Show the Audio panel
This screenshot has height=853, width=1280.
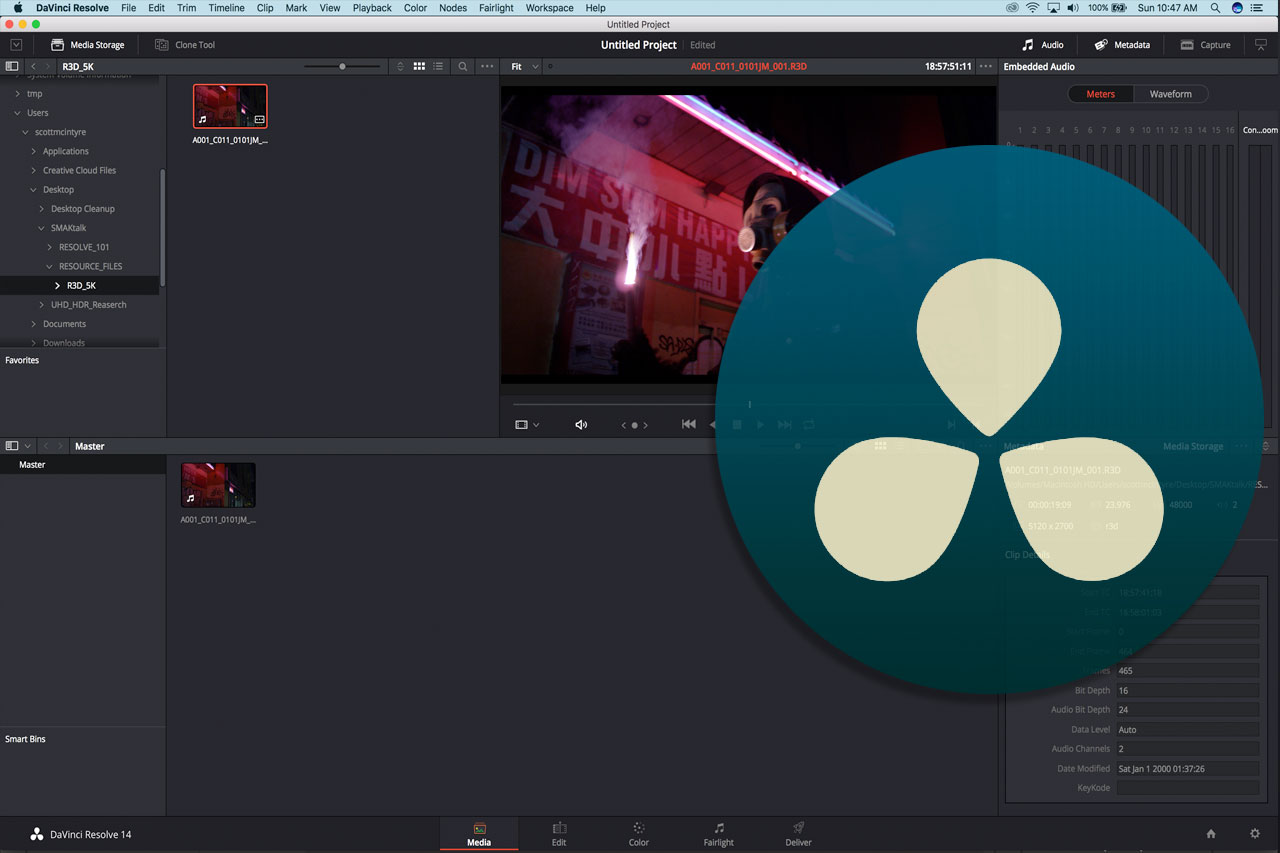coord(1042,45)
